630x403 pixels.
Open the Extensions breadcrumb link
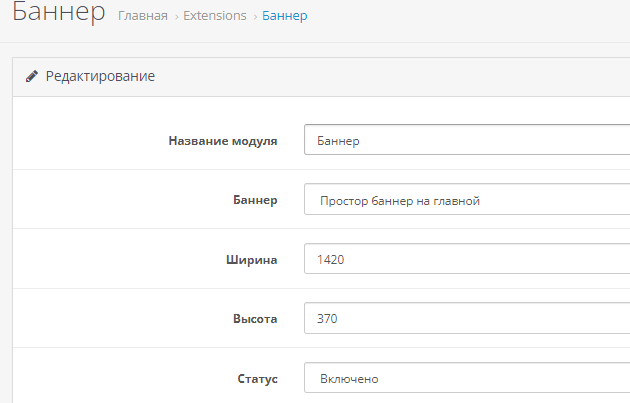click(x=215, y=16)
